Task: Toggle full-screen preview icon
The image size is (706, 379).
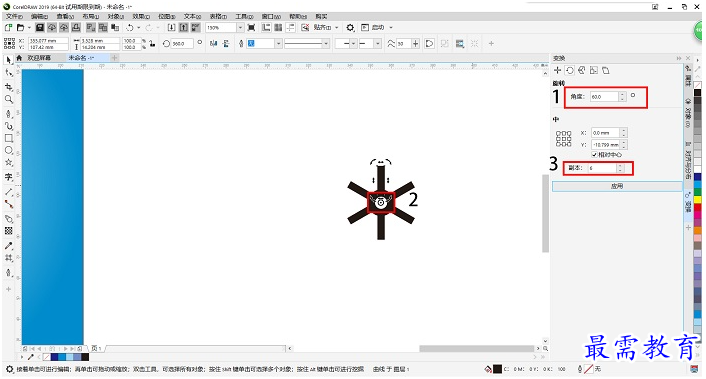Action: coord(252,27)
